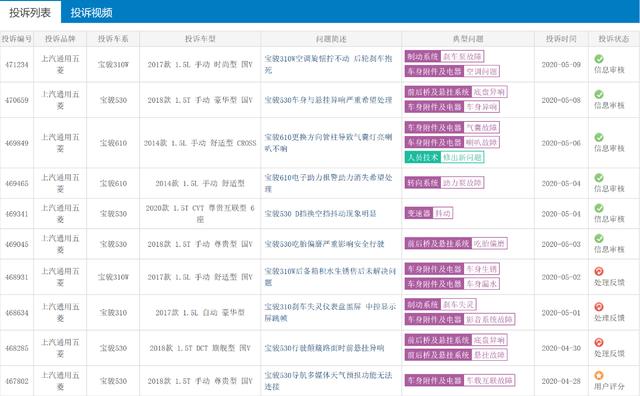Click the 投诉时间 column header

(561, 39)
